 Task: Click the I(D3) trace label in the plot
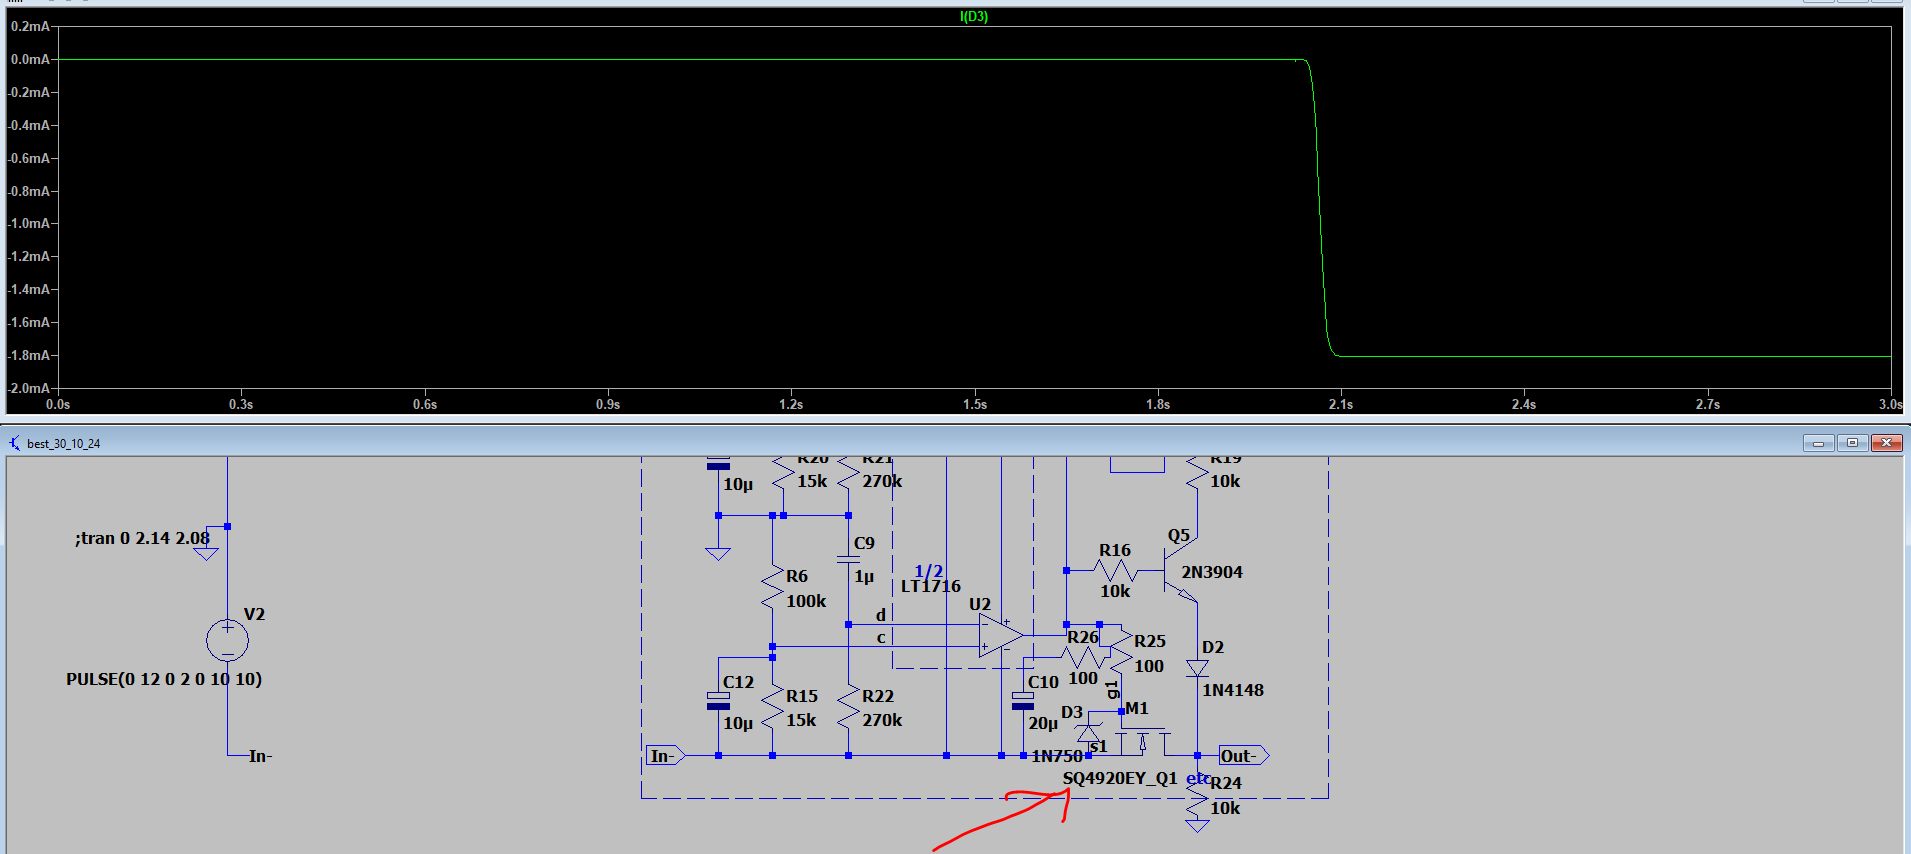tap(973, 16)
